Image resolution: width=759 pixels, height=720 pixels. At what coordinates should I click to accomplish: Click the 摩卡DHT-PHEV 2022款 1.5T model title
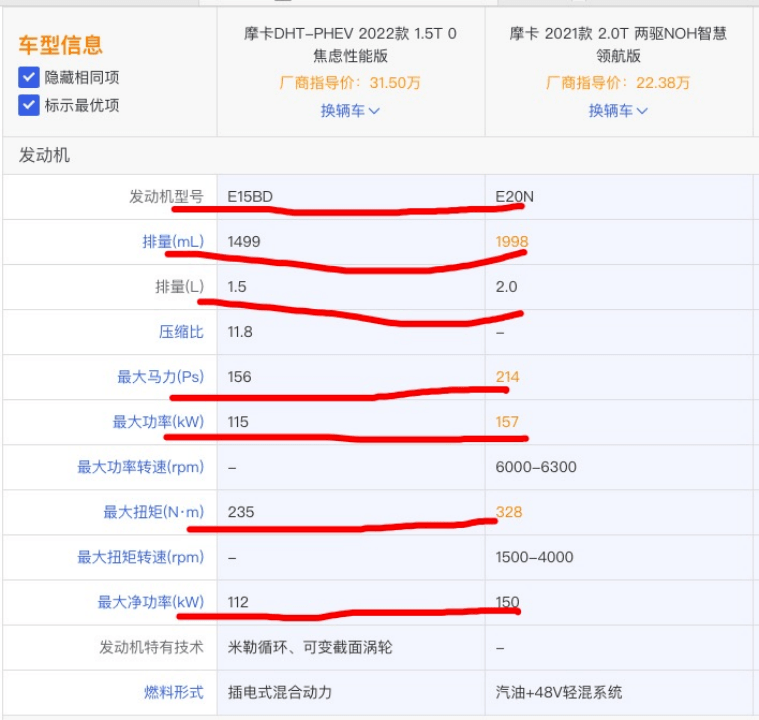350,45
